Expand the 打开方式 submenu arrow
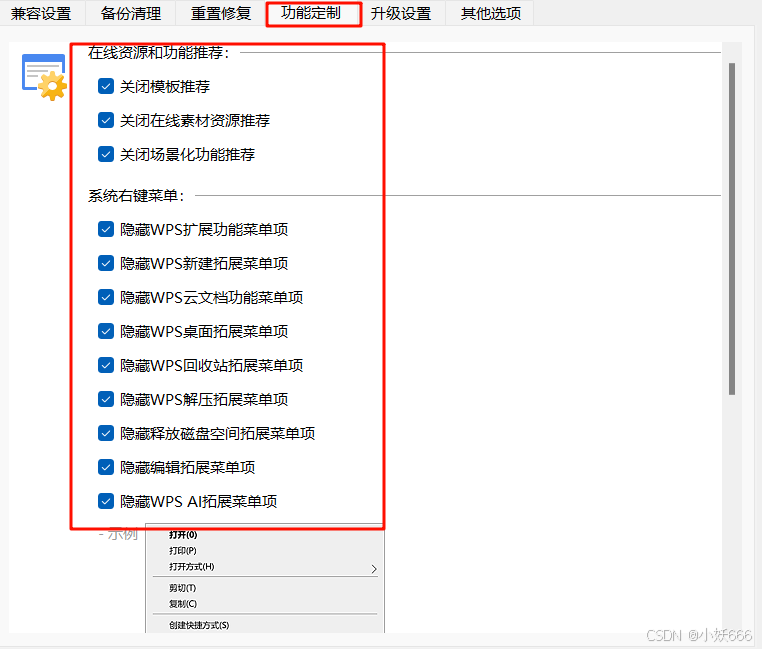 pos(374,569)
